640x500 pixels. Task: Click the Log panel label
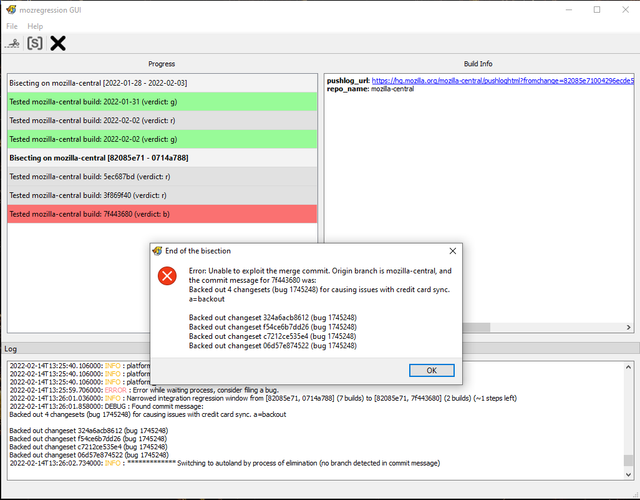click(x=10, y=349)
